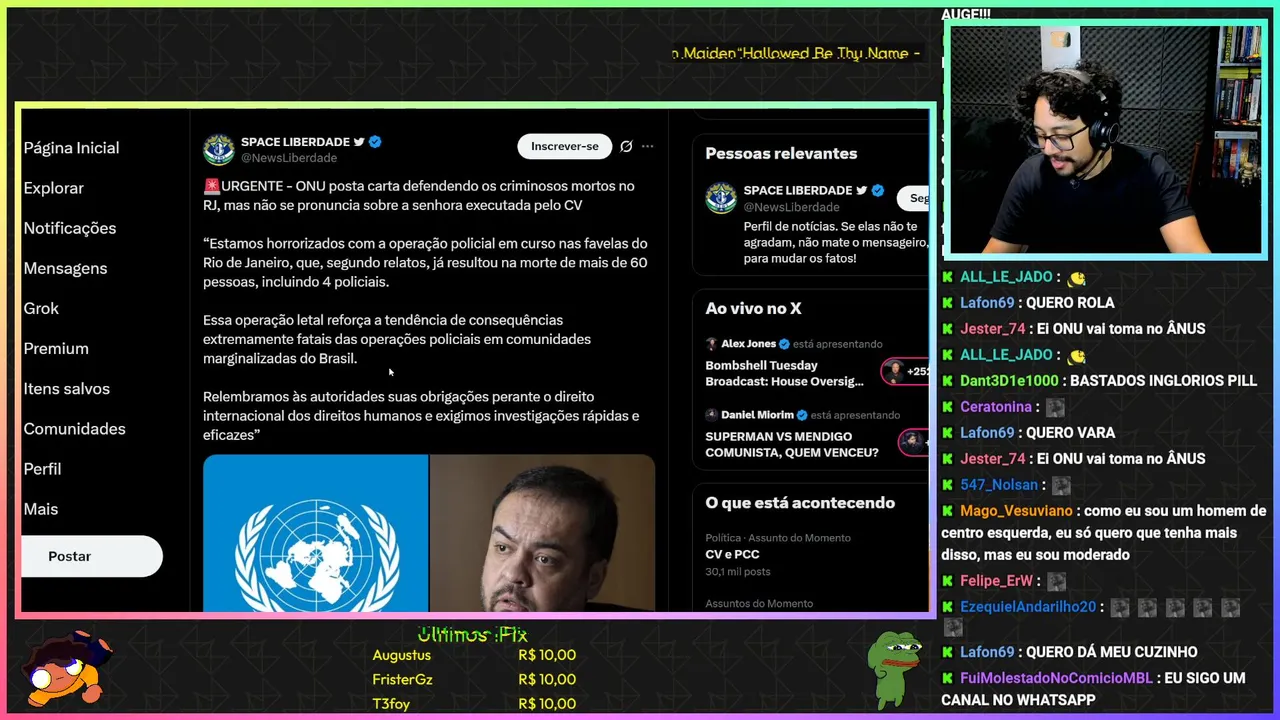Click the Grok explain icon beside Inscrever-se
The width and height of the screenshot is (1280, 720).
(626, 146)
